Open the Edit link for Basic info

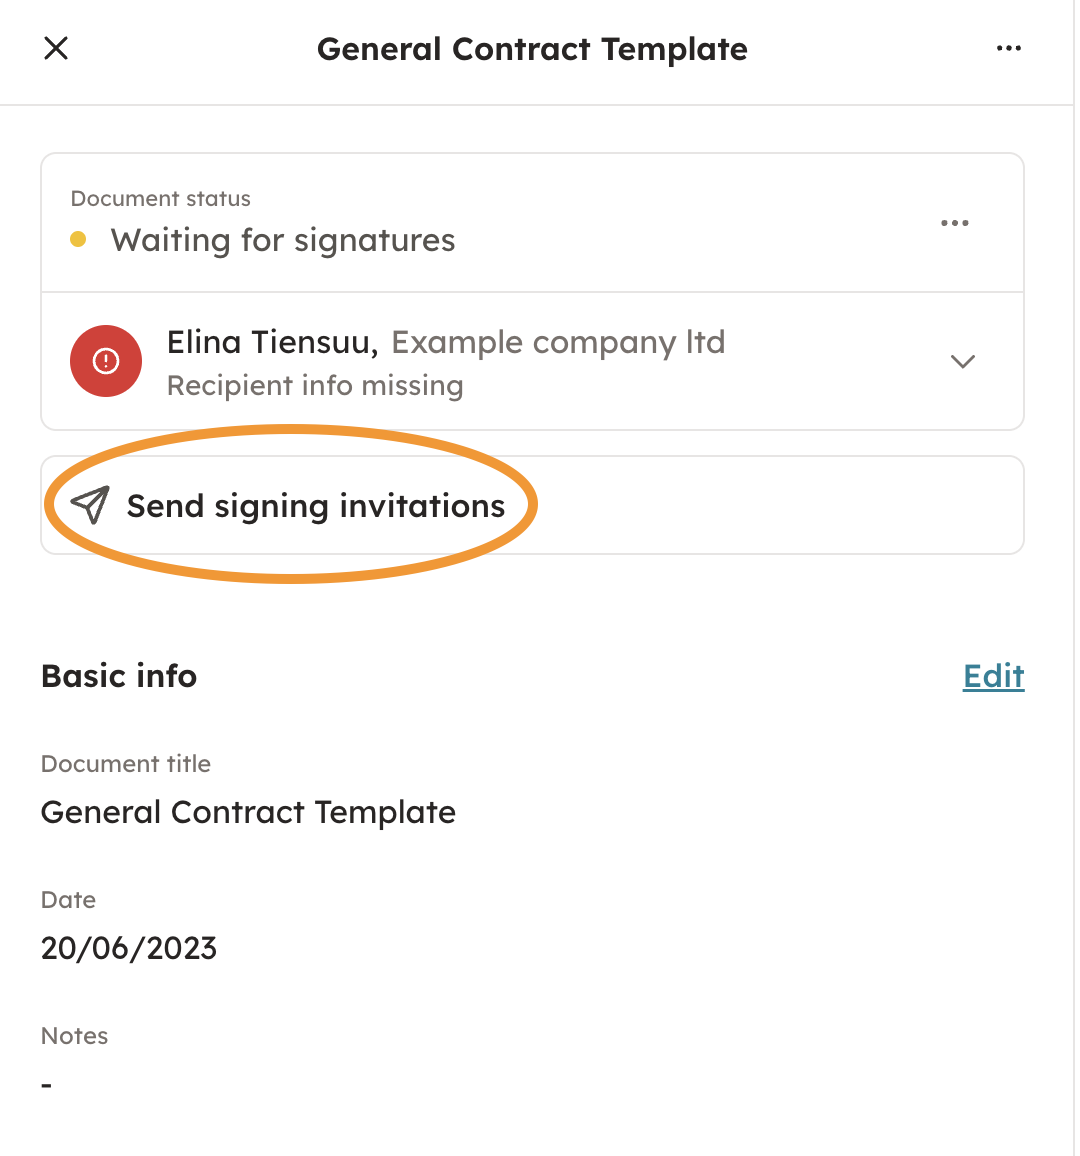(x=993, y=677)
